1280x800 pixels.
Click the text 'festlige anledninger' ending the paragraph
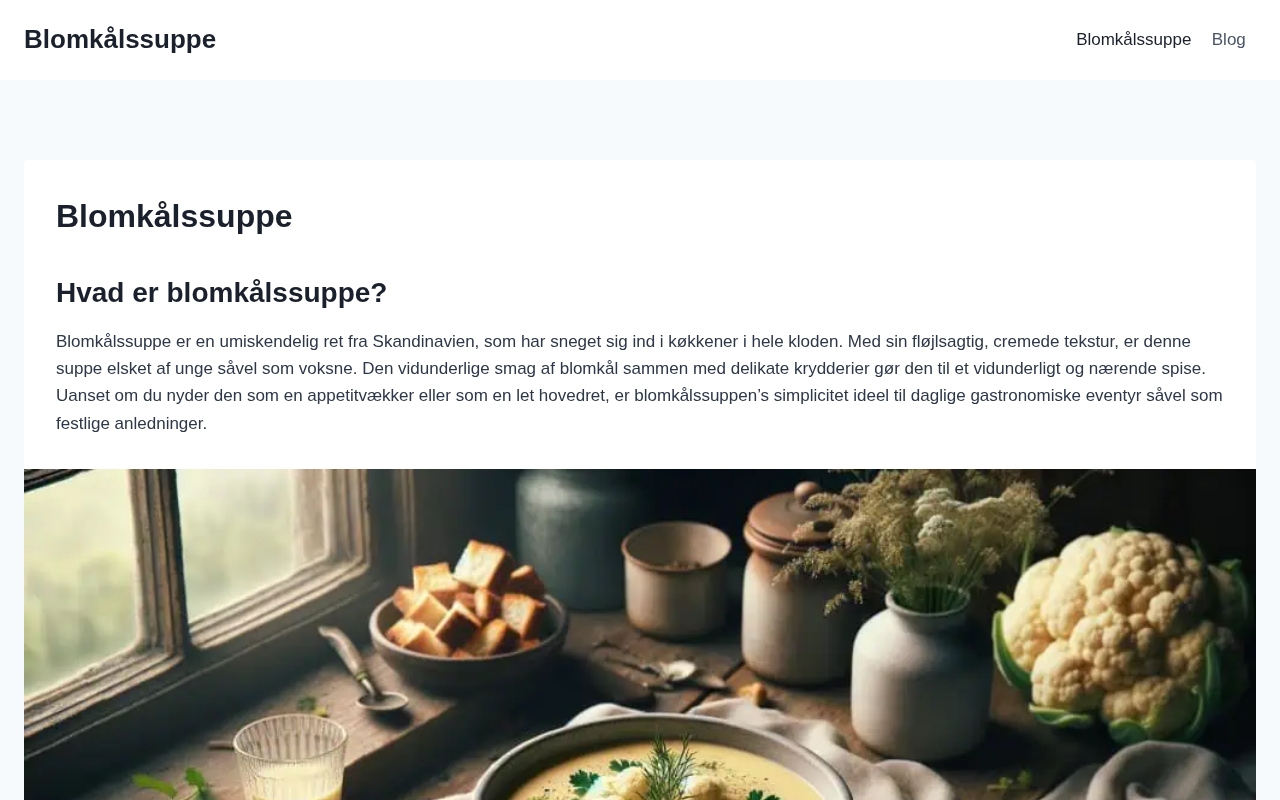[x=129, y=423]
